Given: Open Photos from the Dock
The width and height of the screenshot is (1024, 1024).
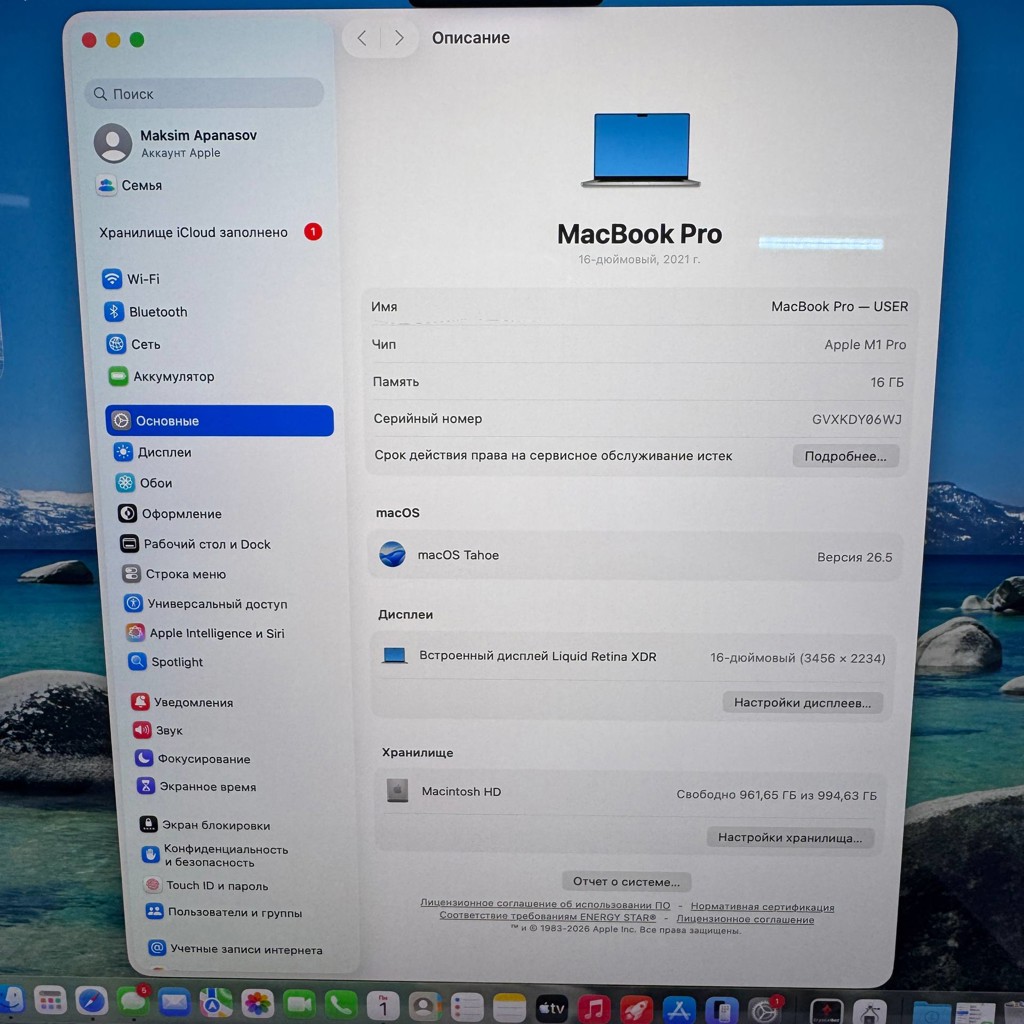Looking at the screenshot, I should click(257, 1004).
